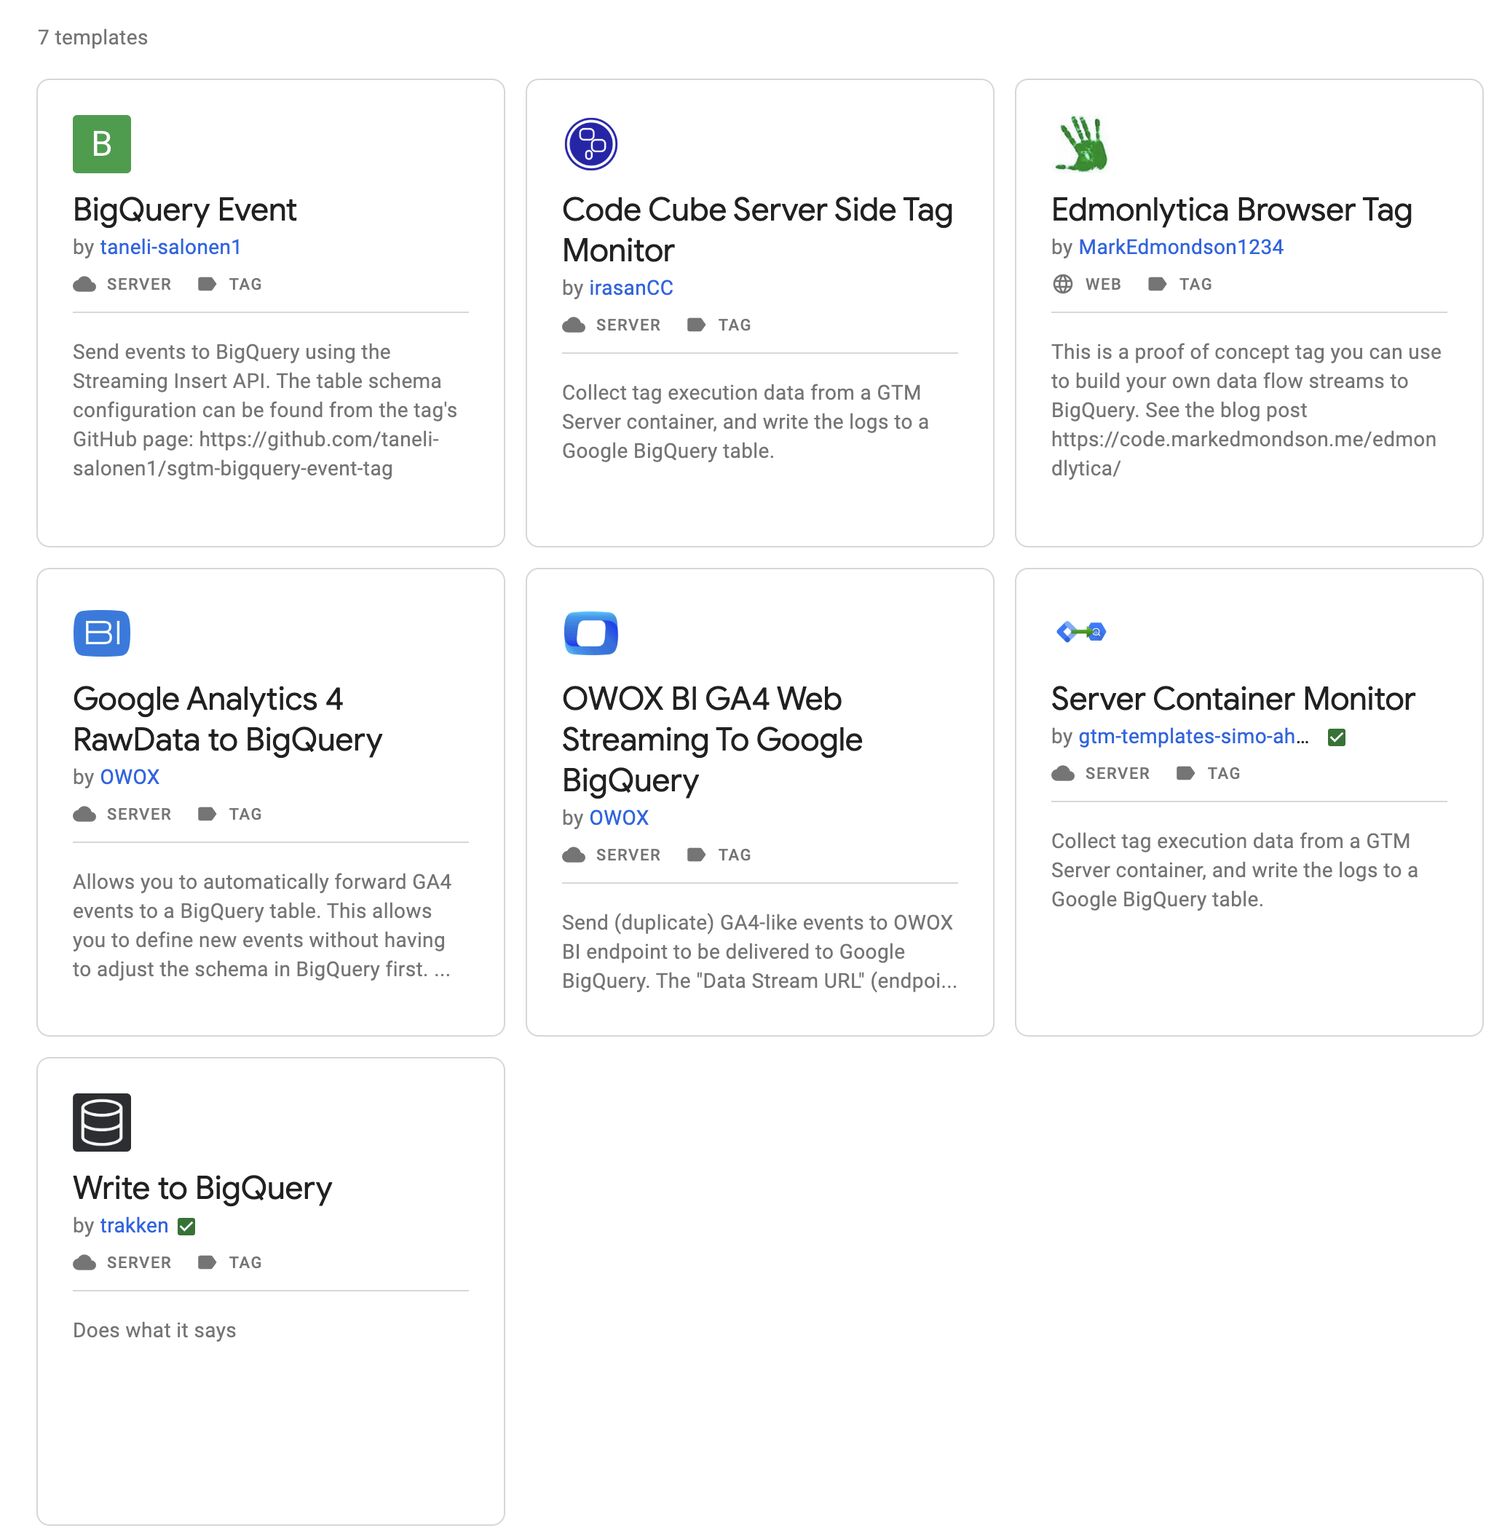Click the TAG label icon on Server Container Monitor
Image resolution: width=1510 pixels, height=1536 pixels.
click(x=1185, y=773)
